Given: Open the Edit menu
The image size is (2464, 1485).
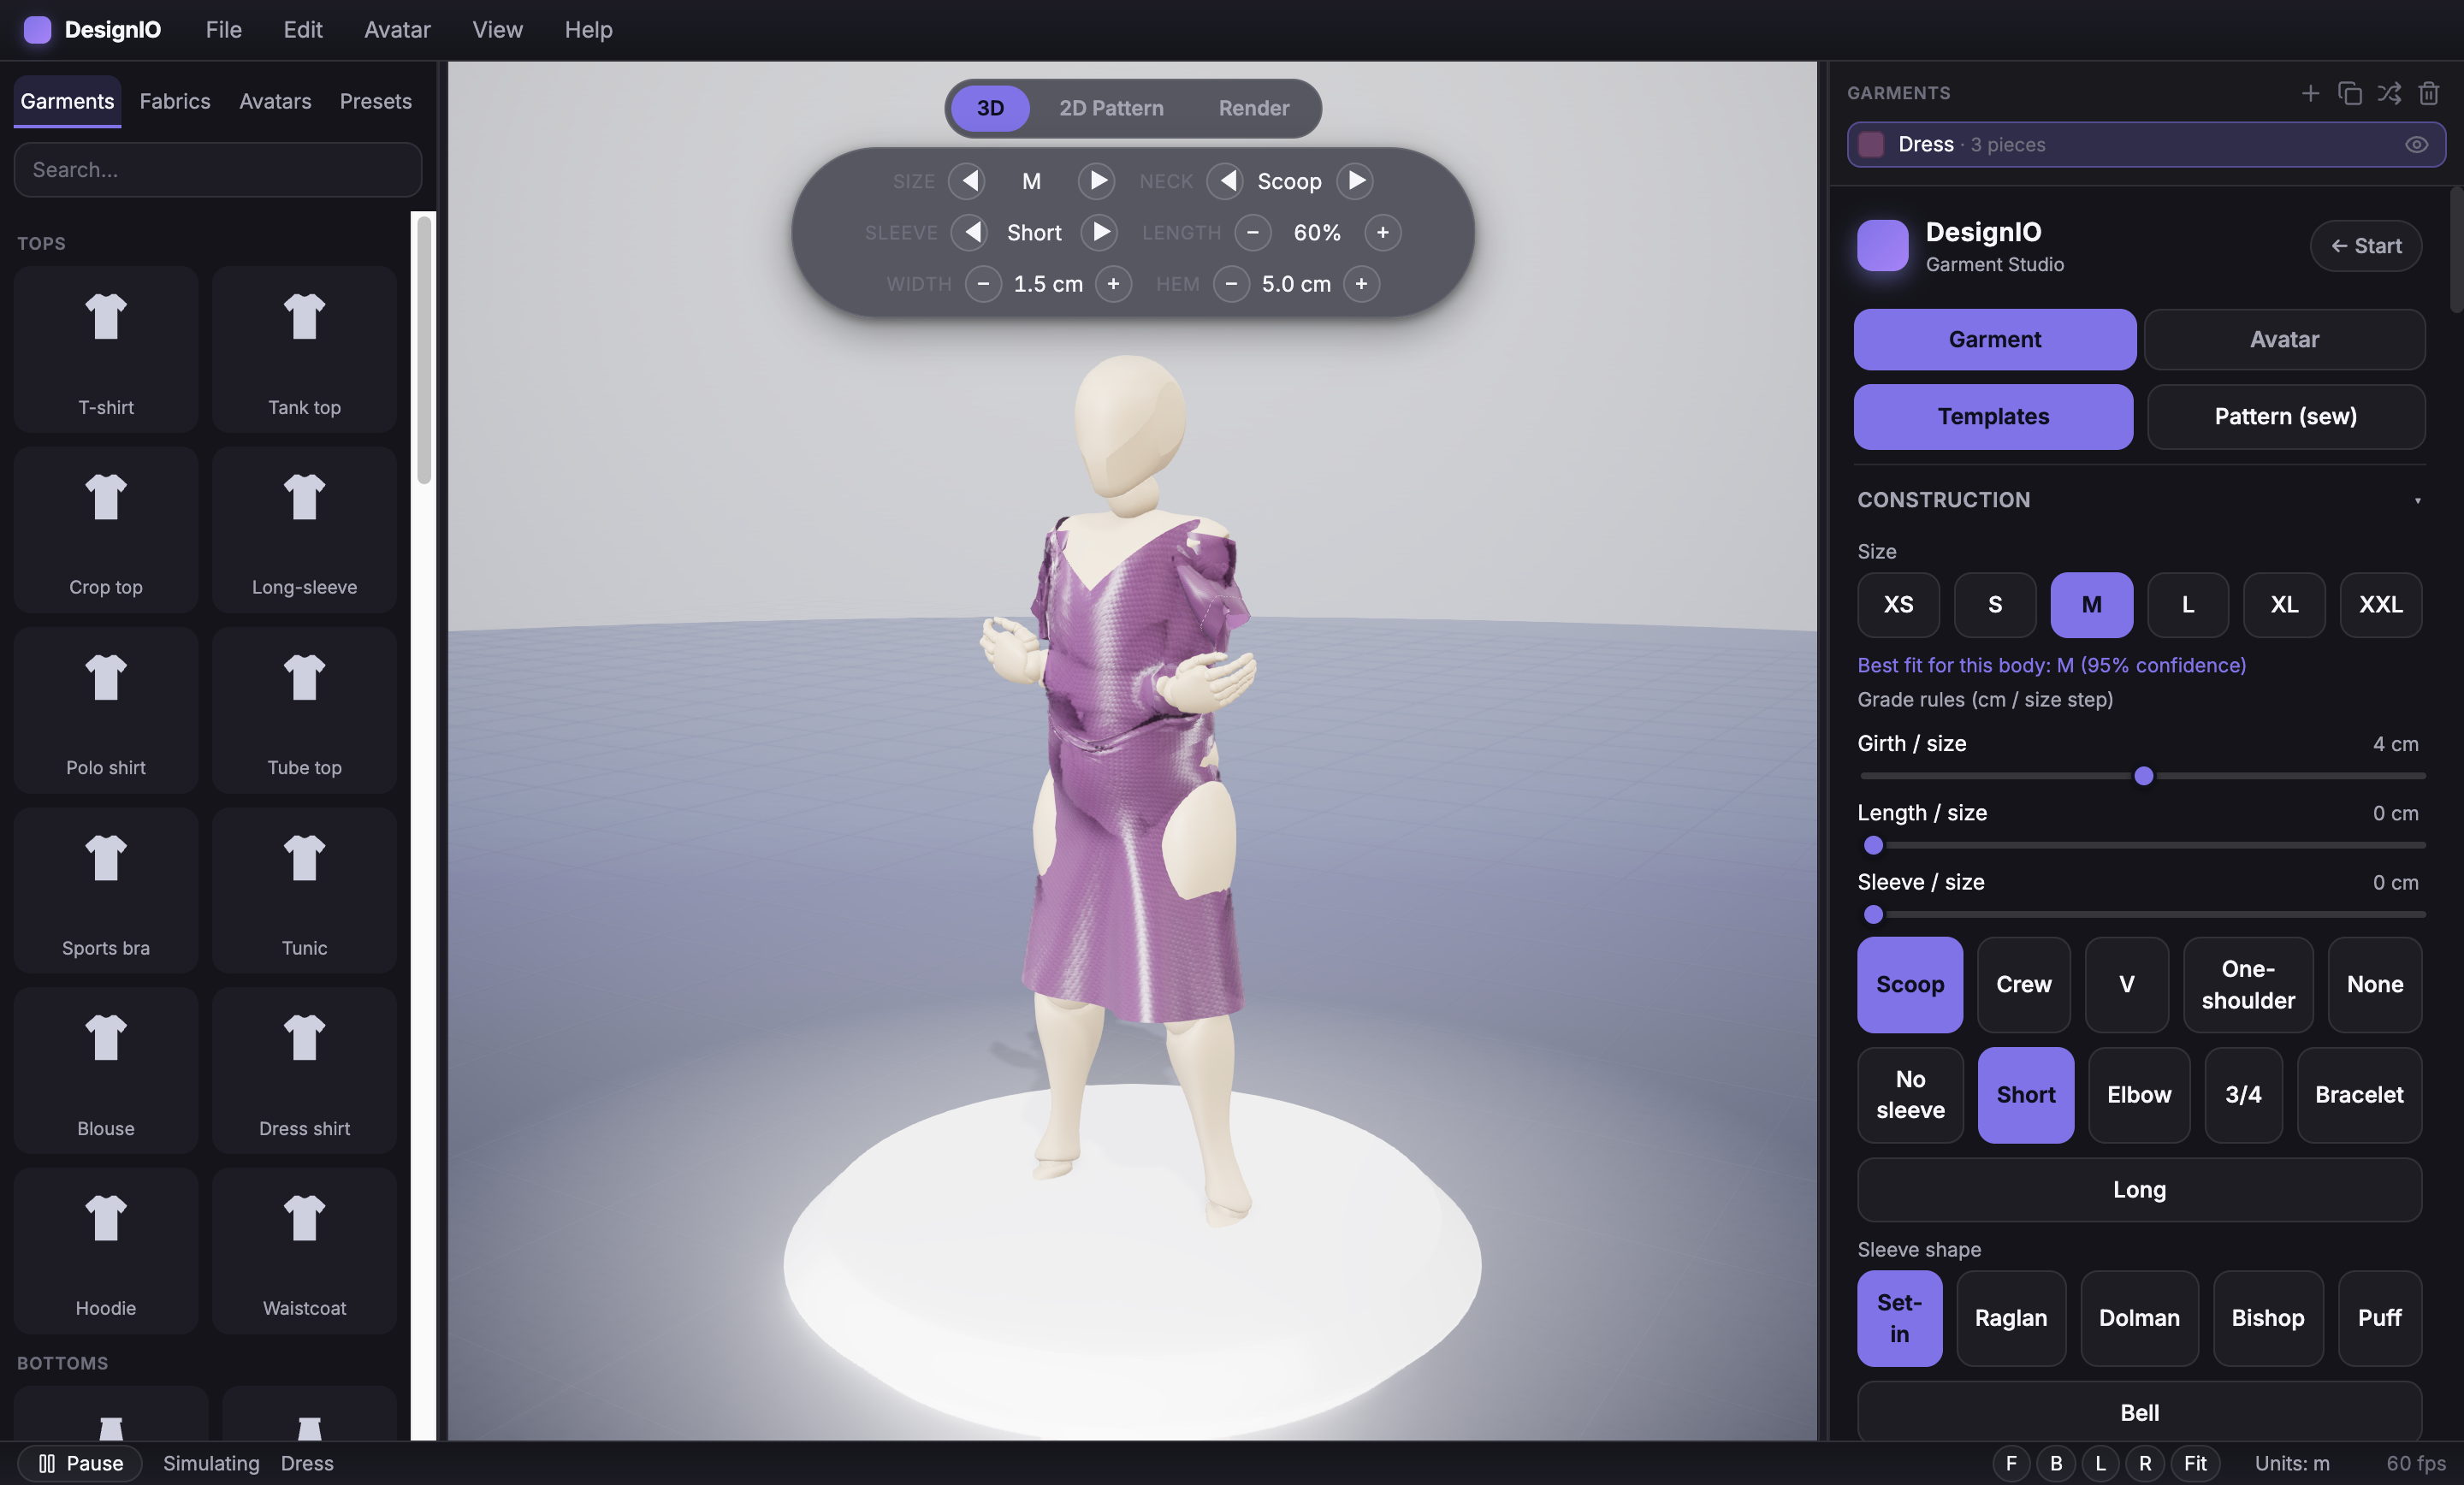Looking at the screenshot, I should (x=303, y=30).
